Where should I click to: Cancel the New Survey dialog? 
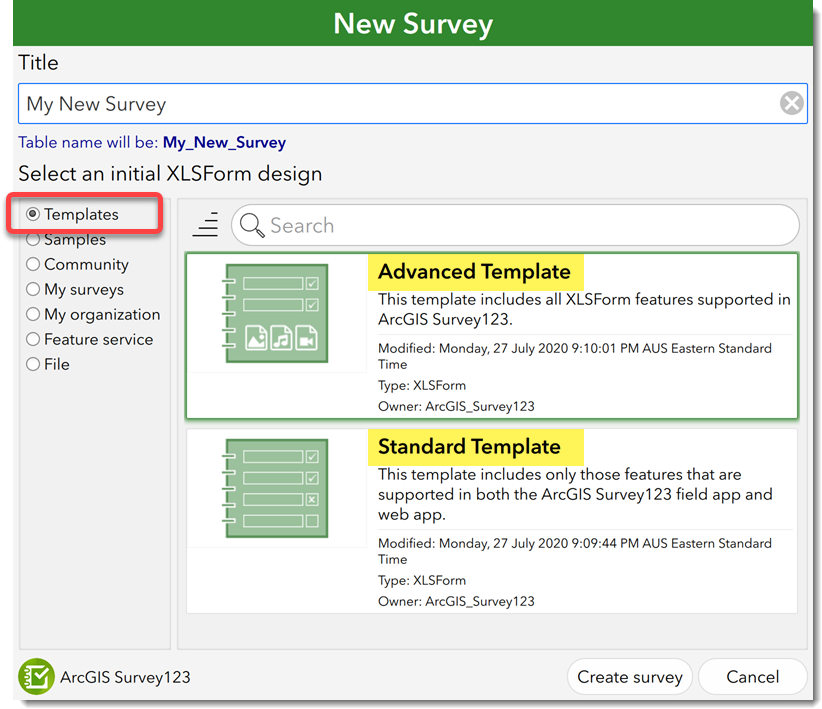(753, 677)
